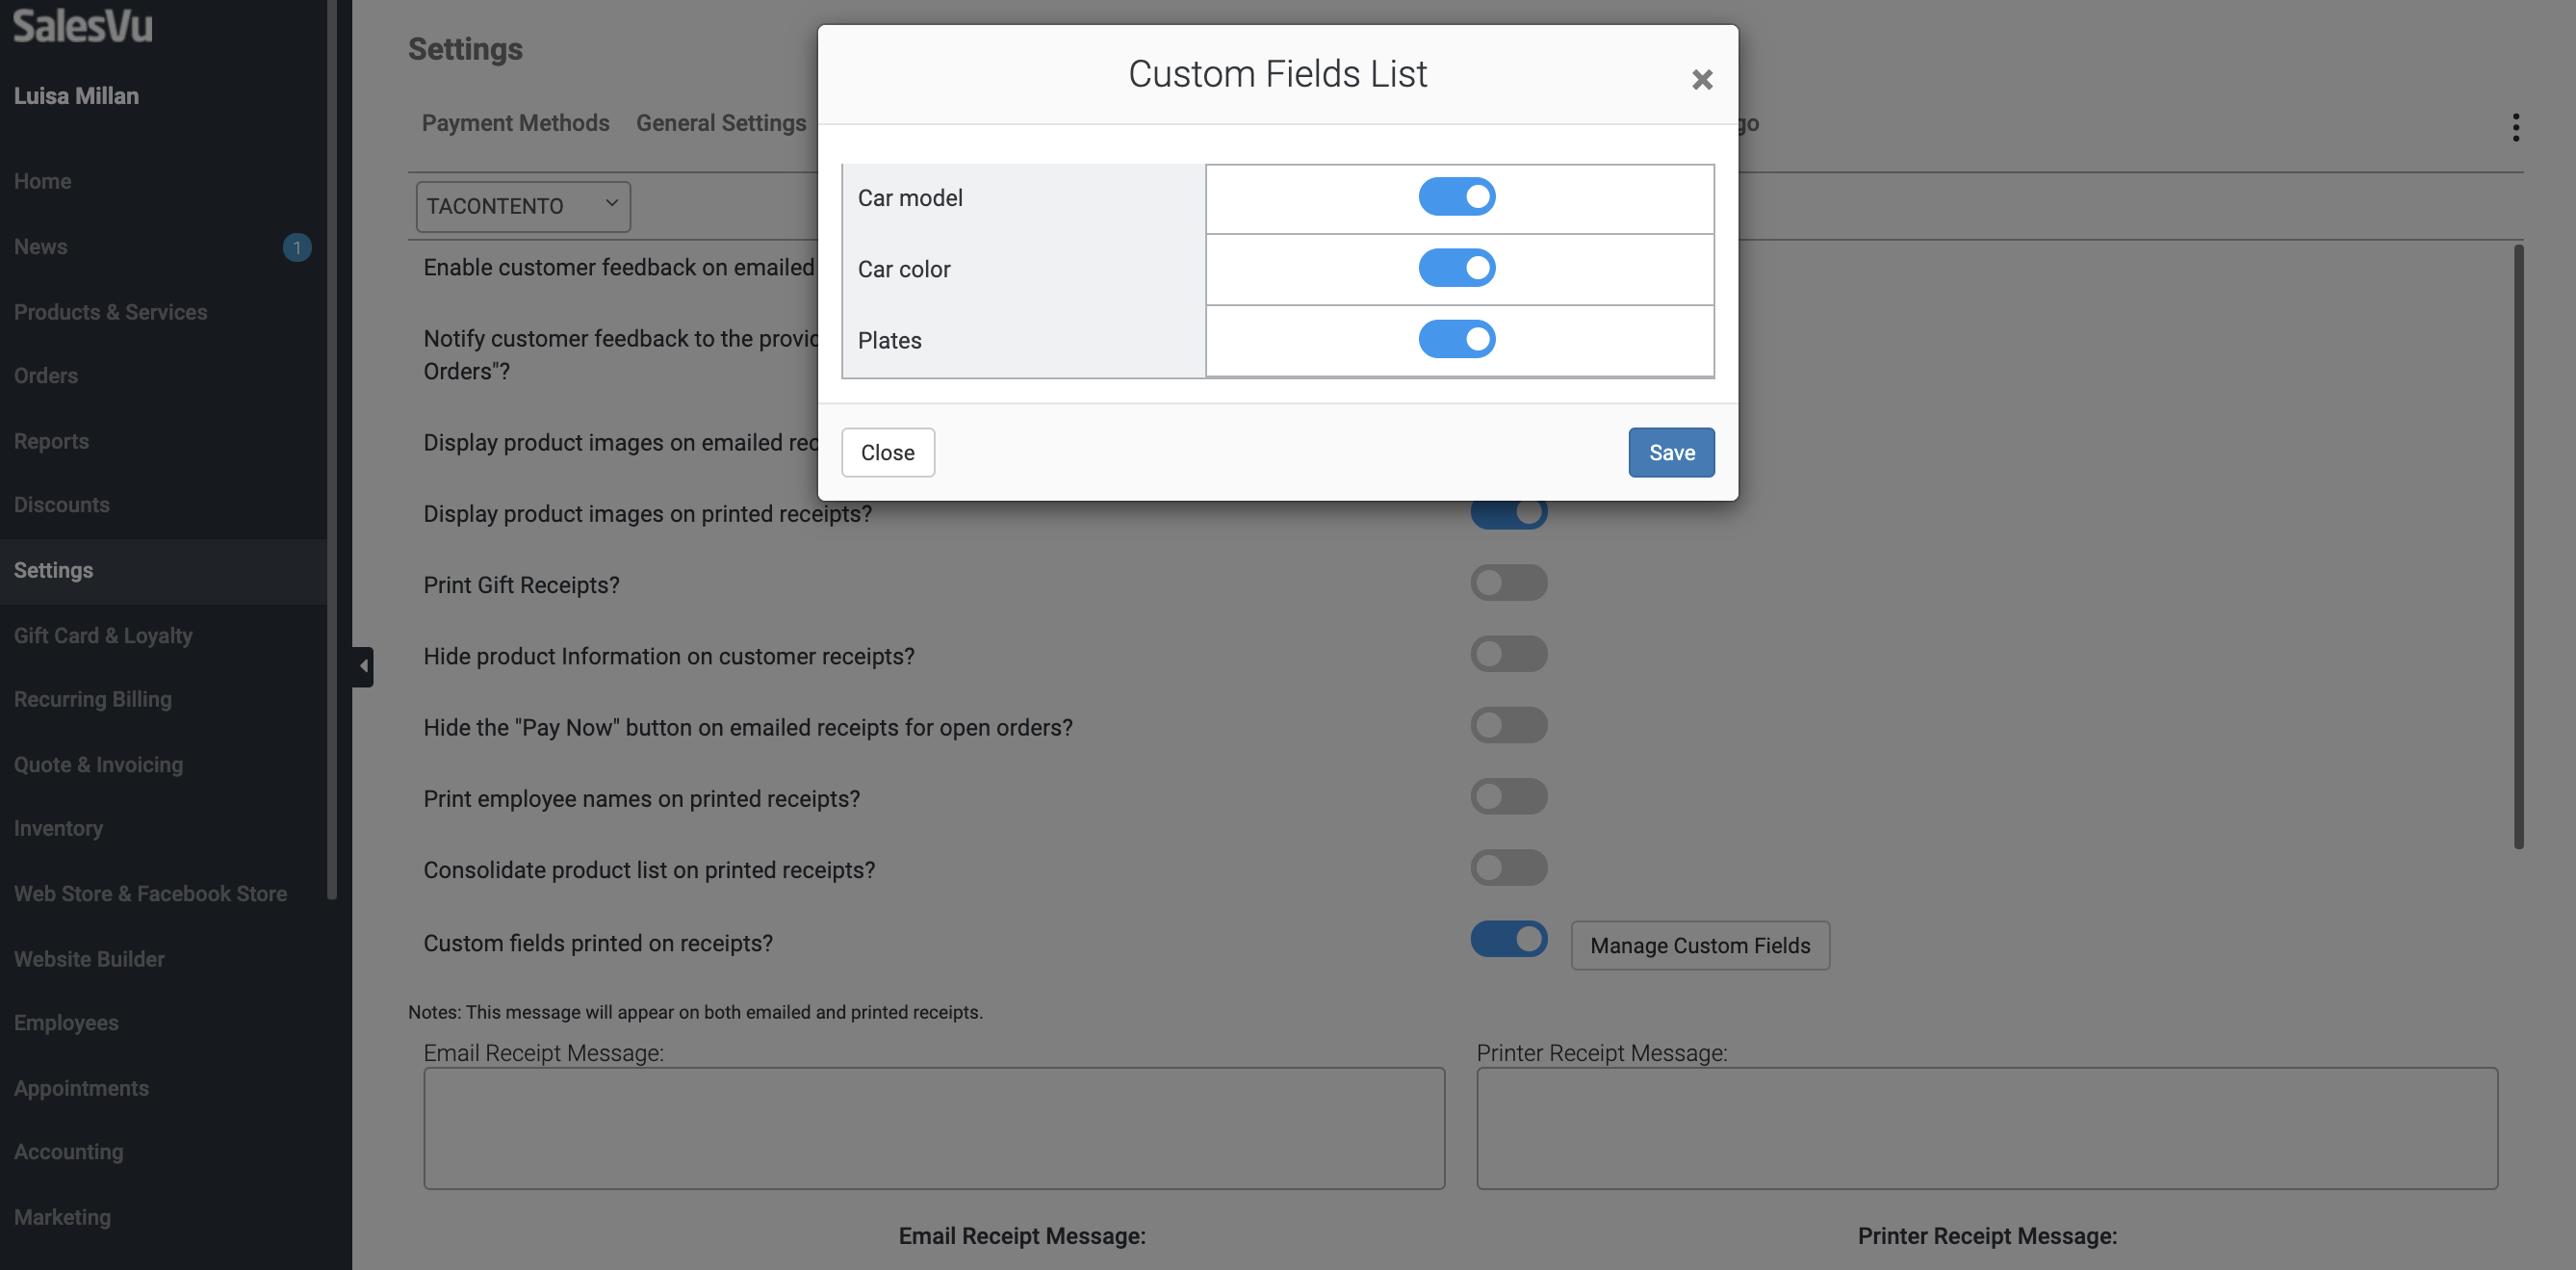The width and height of the screenshot is (2576, 1270).
Task: Click the Printer Receipt Message text area
Action: [x=1986, y=1128]
